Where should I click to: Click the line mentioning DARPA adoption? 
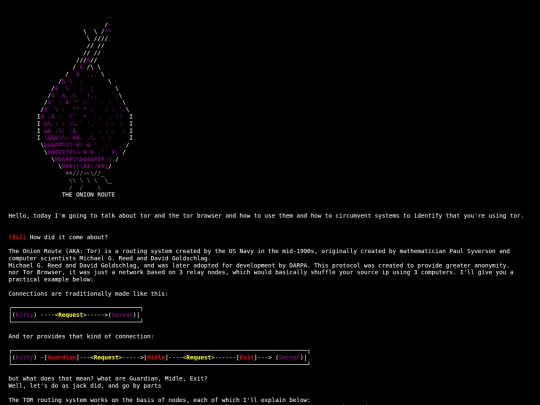pyautogui.click(x=259, y=266)
